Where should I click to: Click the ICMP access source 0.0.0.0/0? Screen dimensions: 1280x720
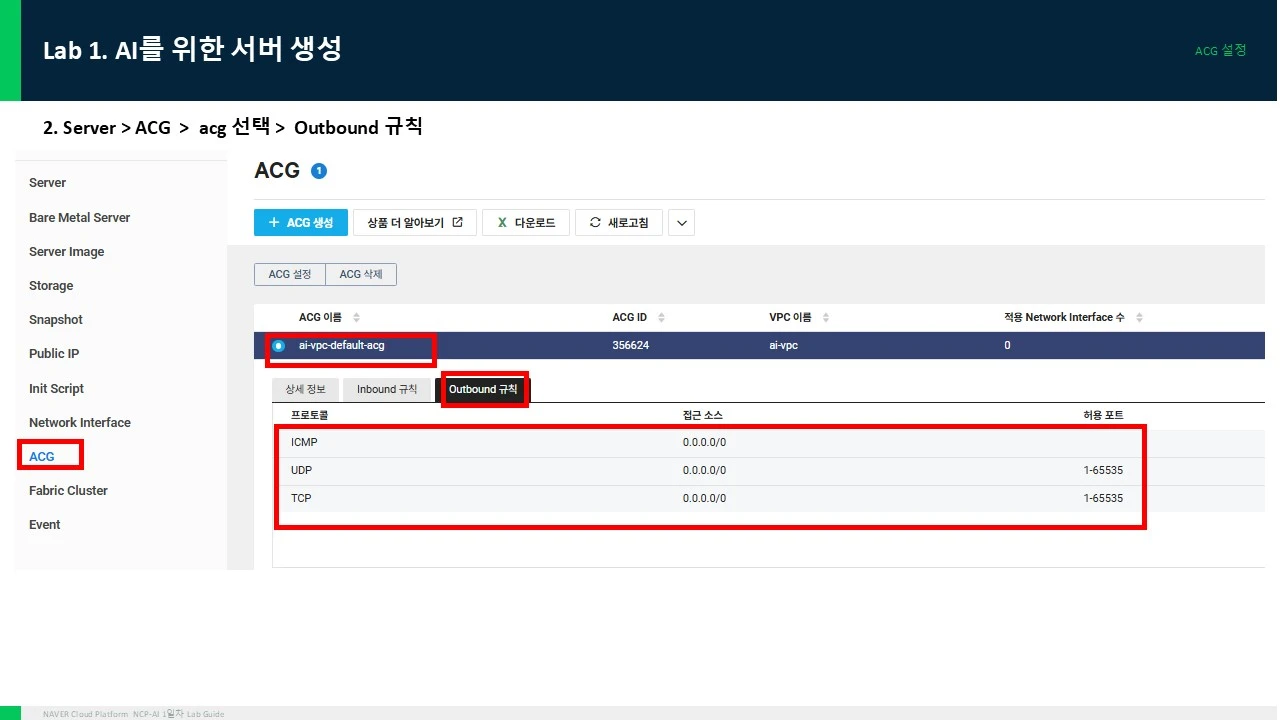click(704, 442)
